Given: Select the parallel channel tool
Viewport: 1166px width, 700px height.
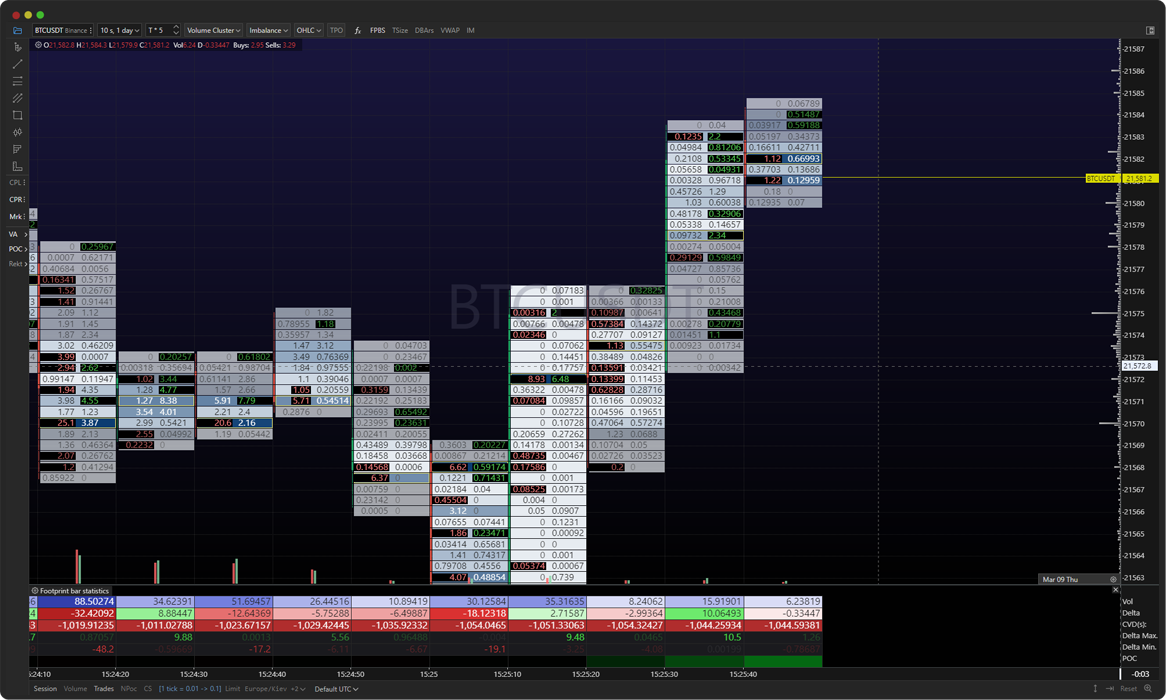Looking at the screenshot, I should tap(15, 98).
